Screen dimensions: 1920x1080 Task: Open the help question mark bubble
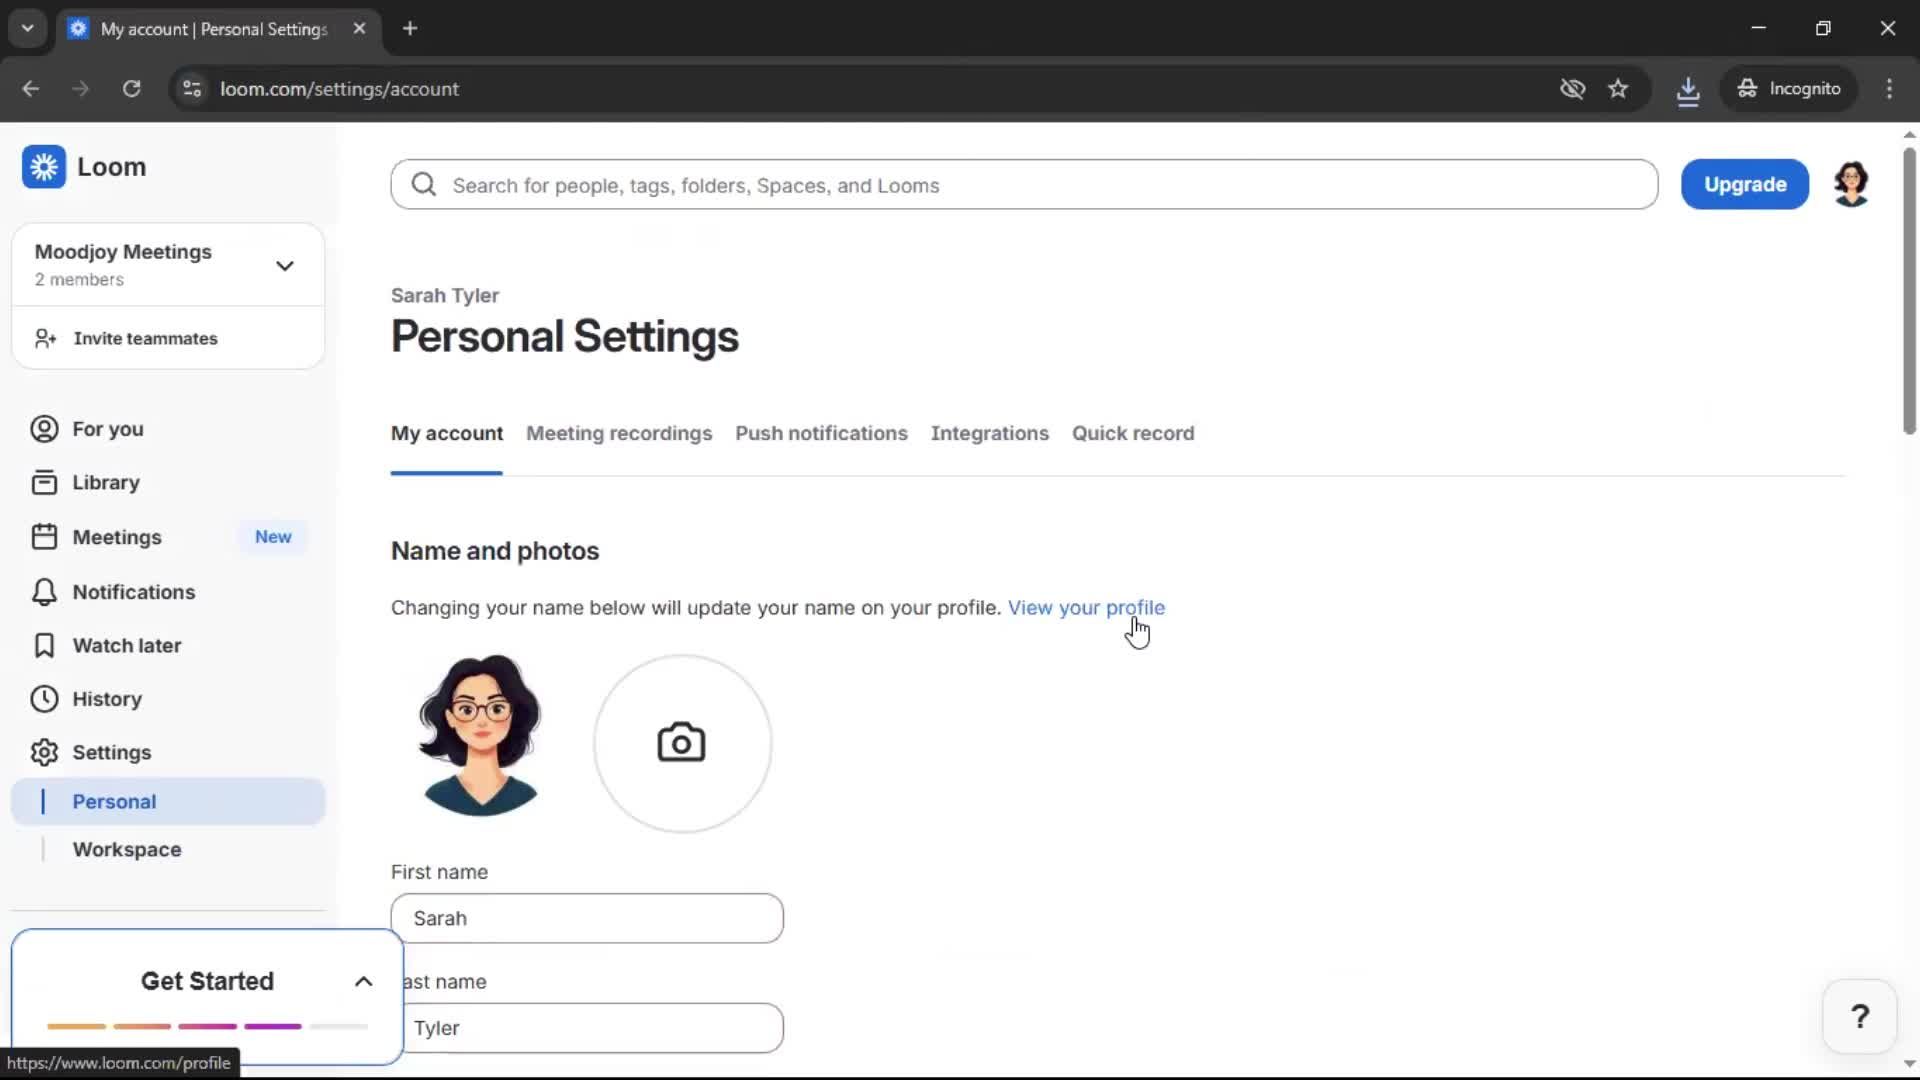(x=1859, y=1016)
